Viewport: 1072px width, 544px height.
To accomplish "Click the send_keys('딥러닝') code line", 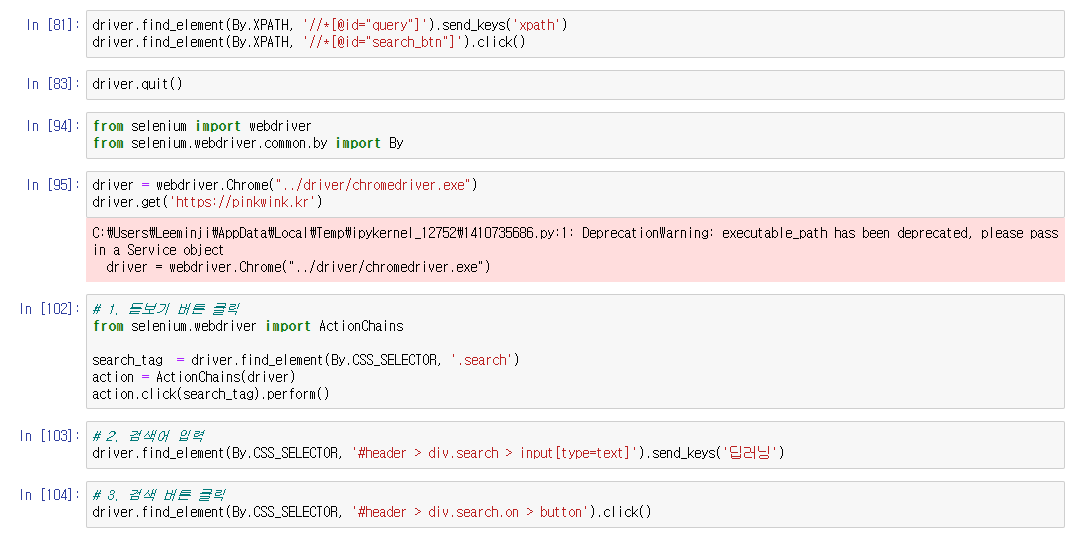I will [438, 453].
